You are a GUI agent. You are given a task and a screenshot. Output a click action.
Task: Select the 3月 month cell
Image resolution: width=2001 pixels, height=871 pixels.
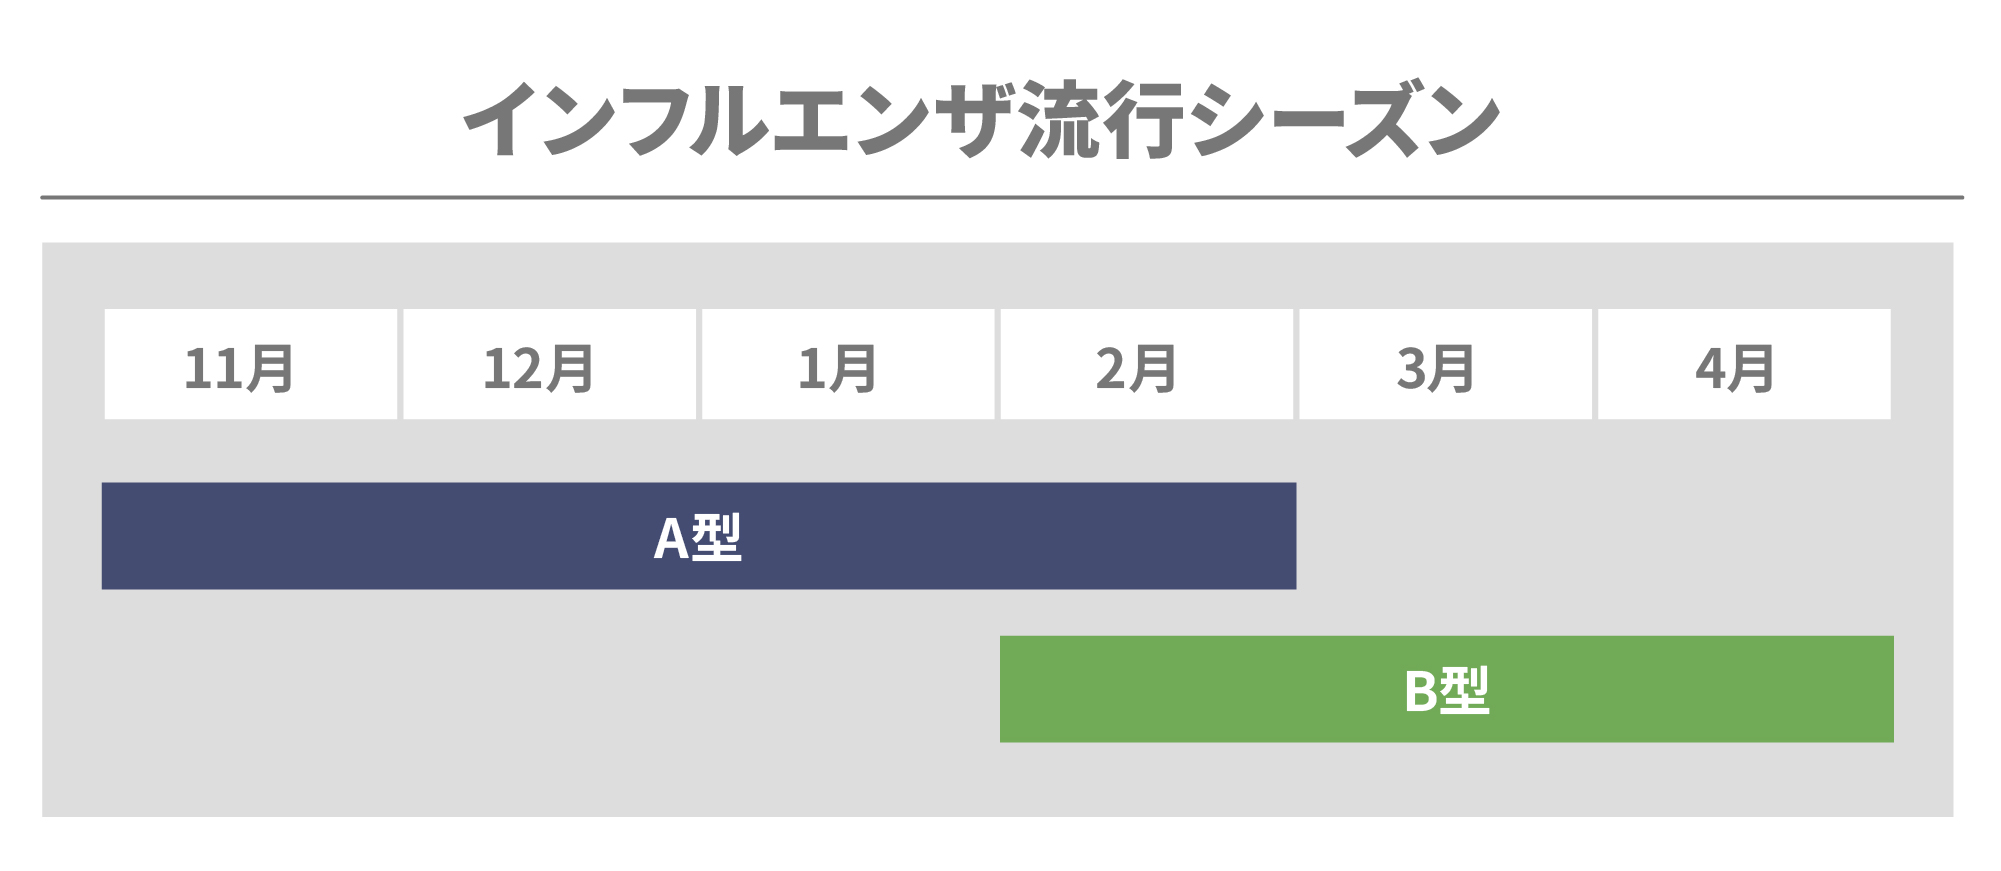[1445, 365]
